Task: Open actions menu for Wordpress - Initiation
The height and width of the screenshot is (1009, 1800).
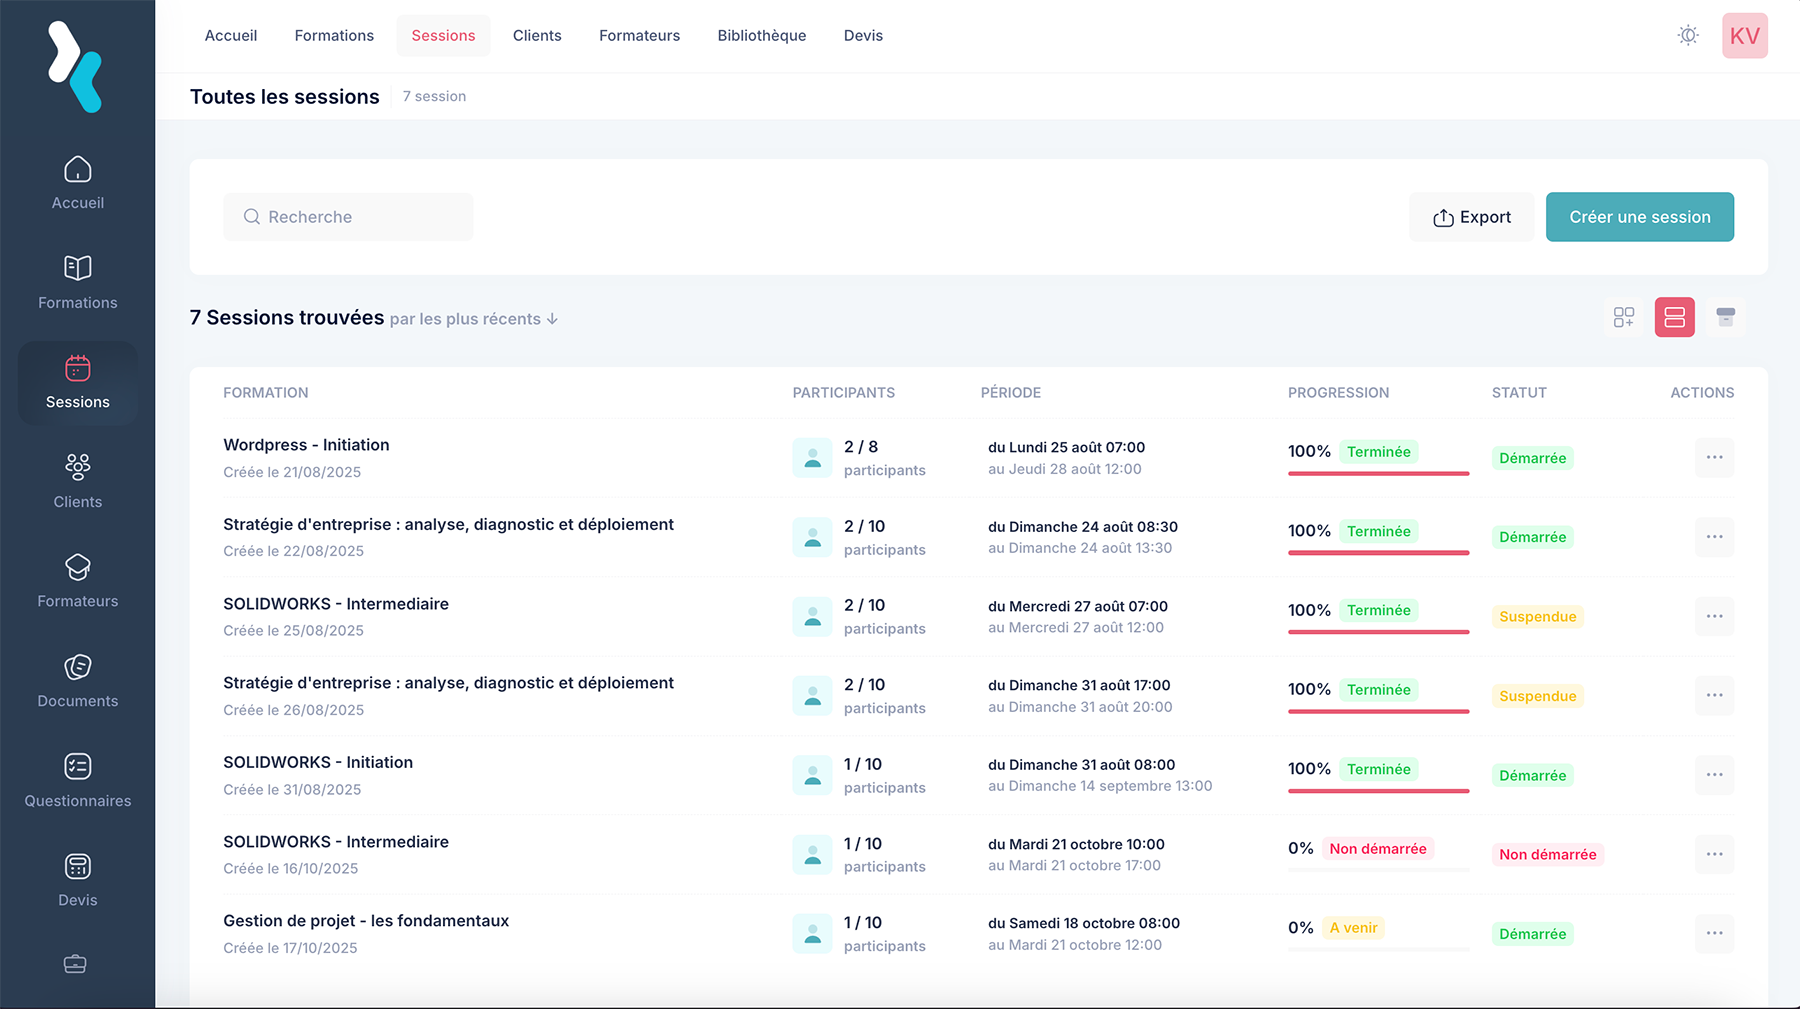Action: pos(1714,458)
